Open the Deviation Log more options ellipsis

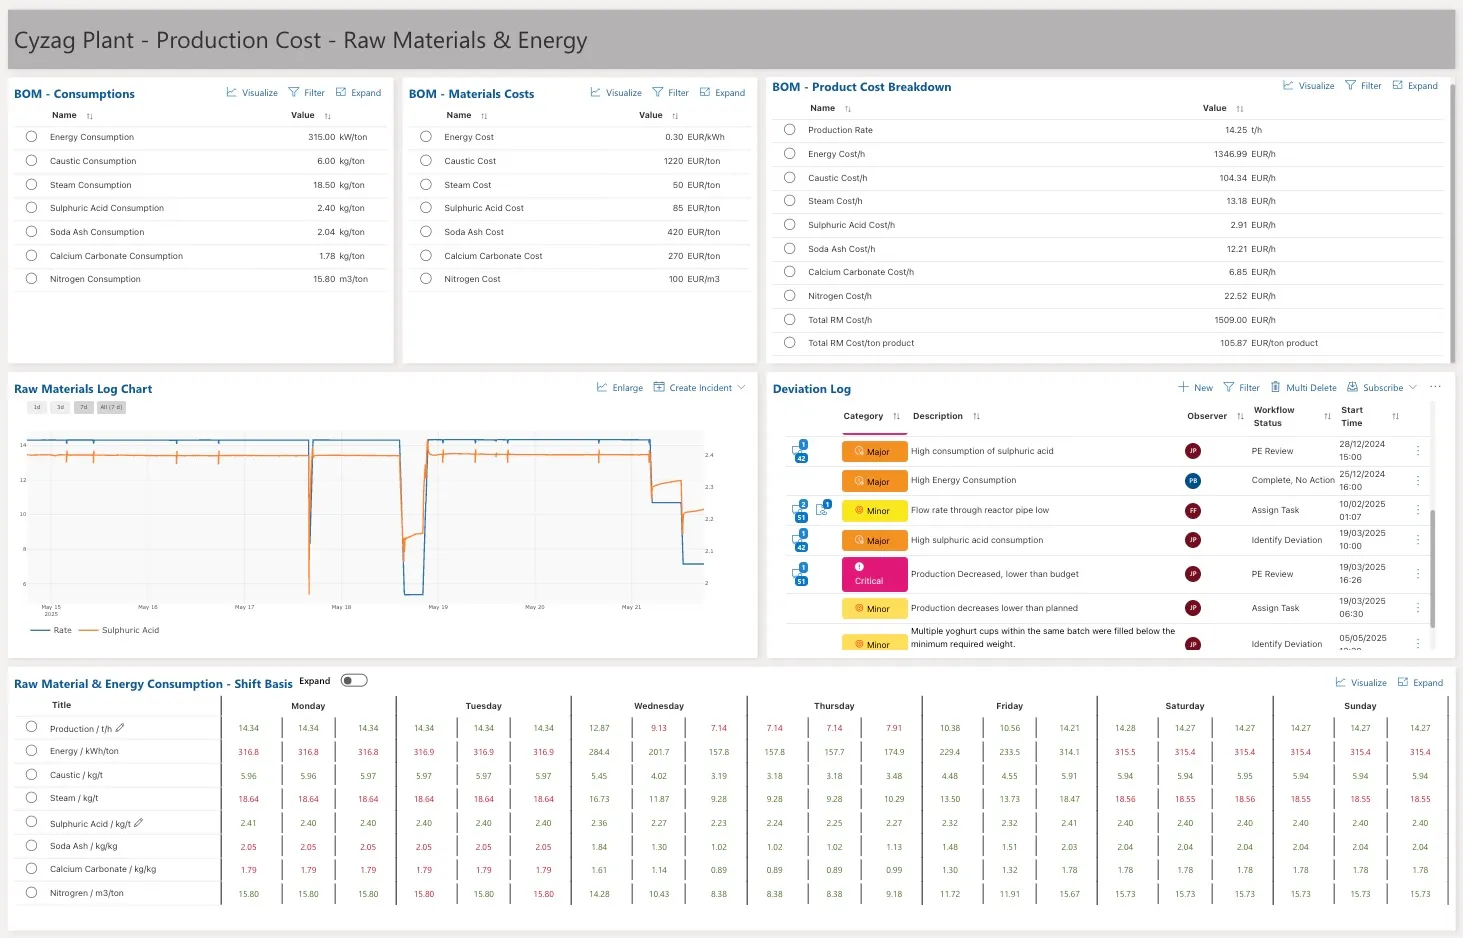pos(1435,387)
